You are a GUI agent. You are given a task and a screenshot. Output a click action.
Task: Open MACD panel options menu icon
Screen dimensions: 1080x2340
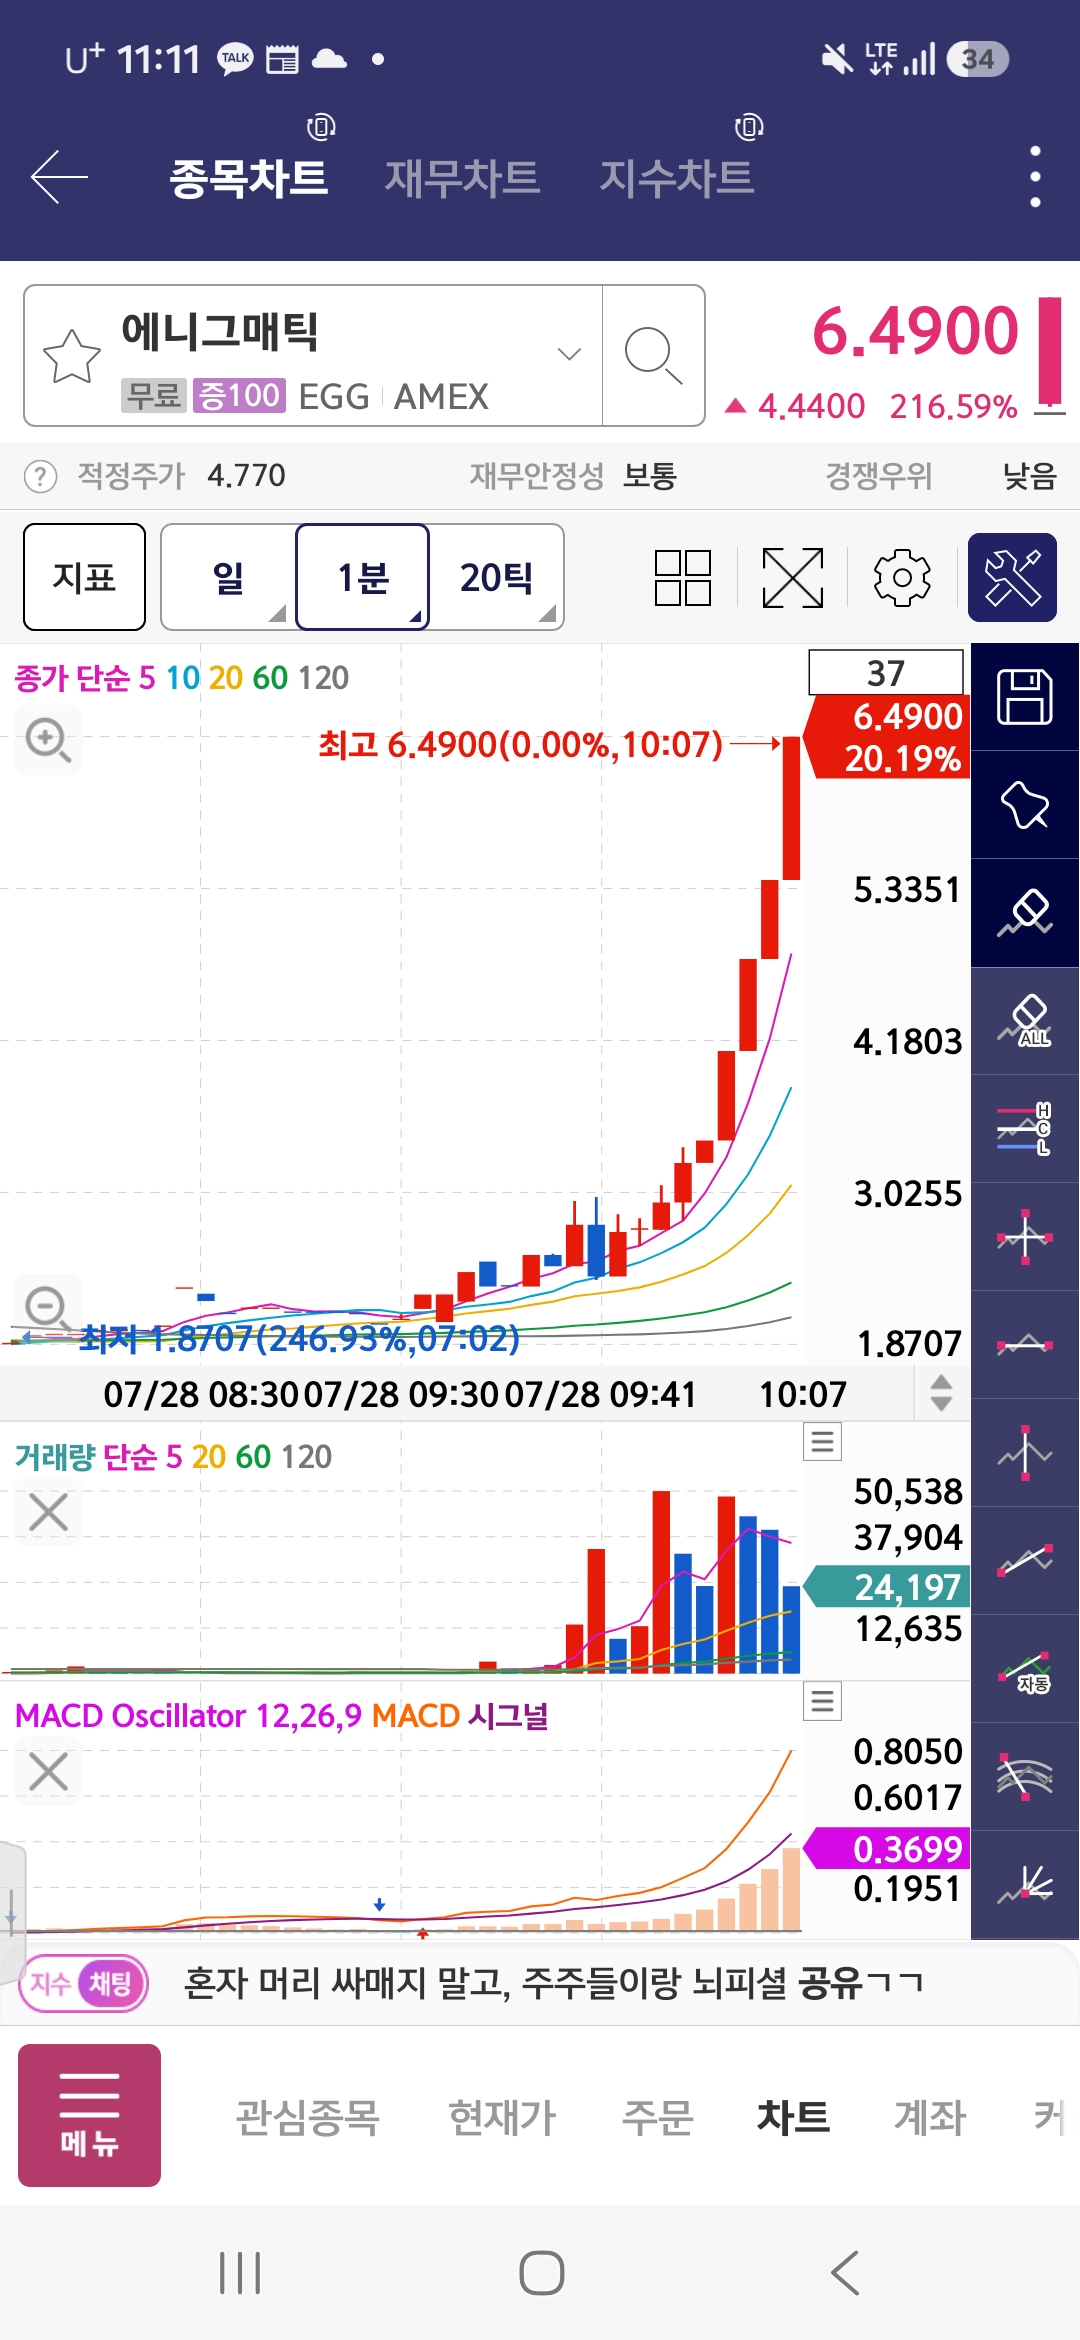pyautogui.click(x=822, y=1701)
